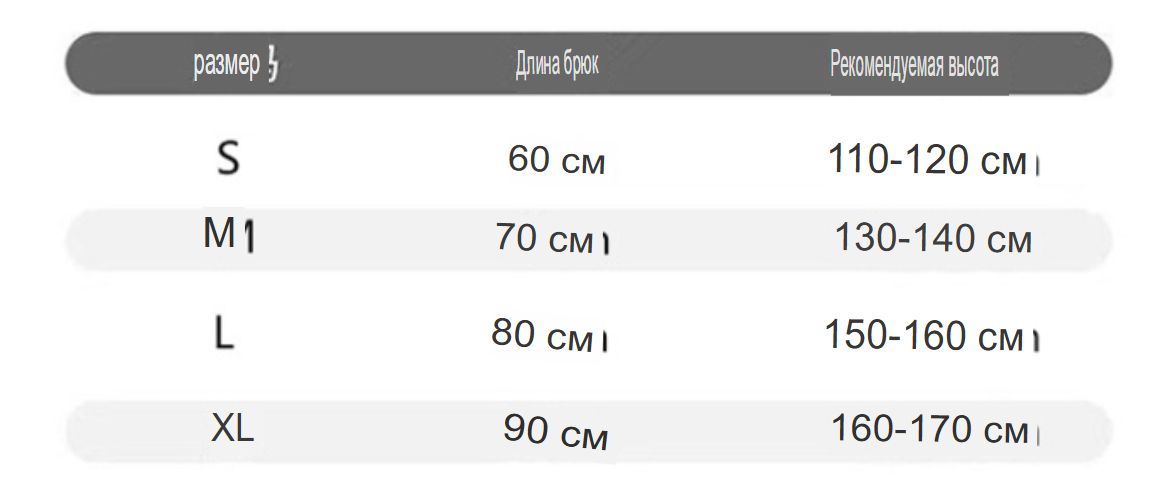Click the "Рекомендуемая высота" column header

coord(914,65)
